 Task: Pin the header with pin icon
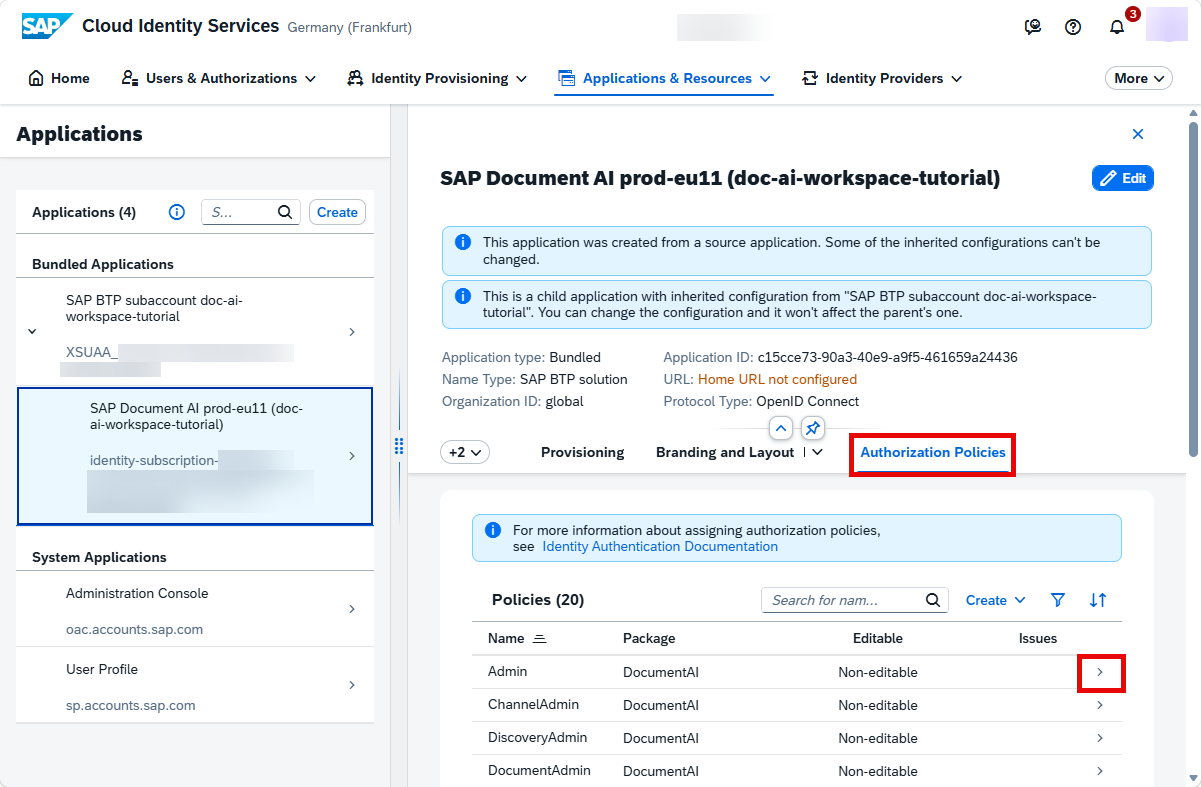[x=813, y=428]
